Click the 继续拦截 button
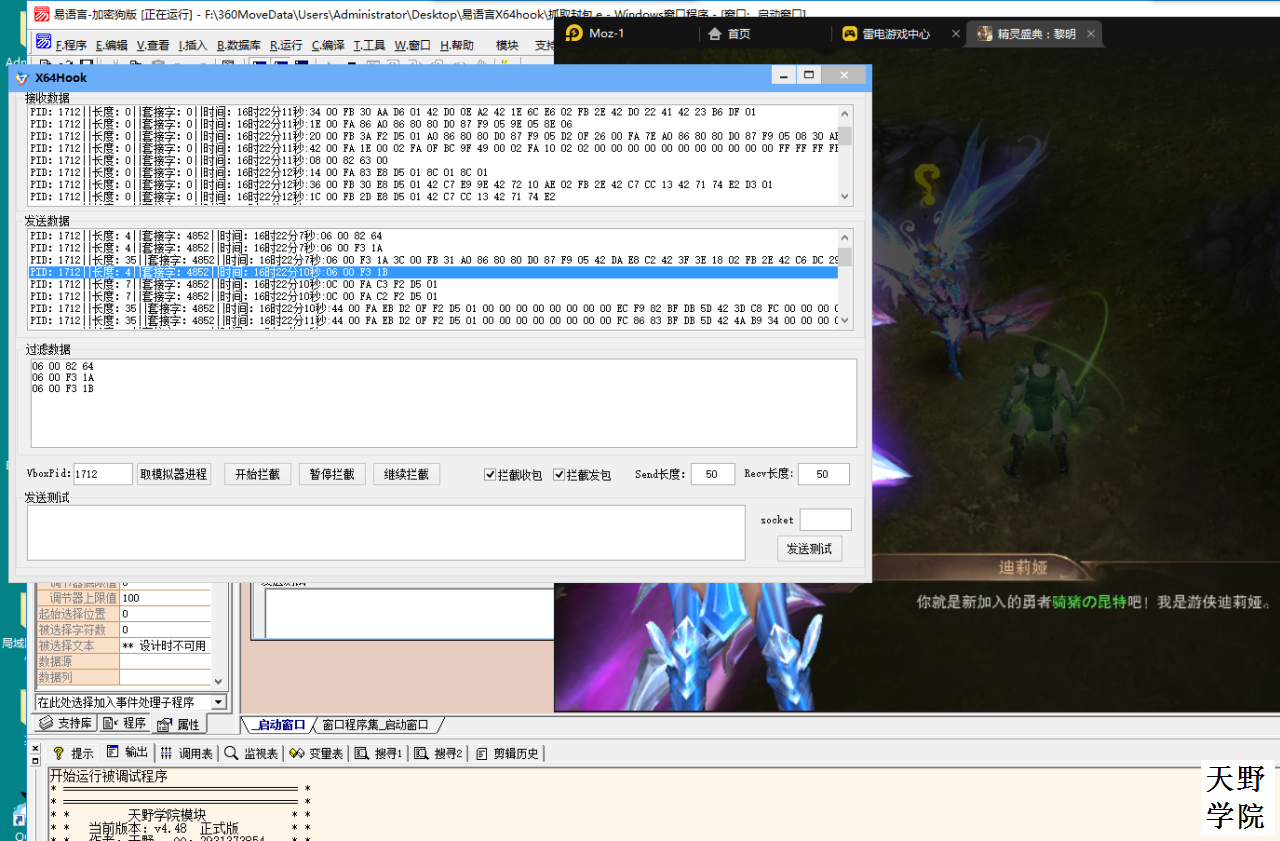The width and height of the screenshot is (1280, 841). (406, 474)
